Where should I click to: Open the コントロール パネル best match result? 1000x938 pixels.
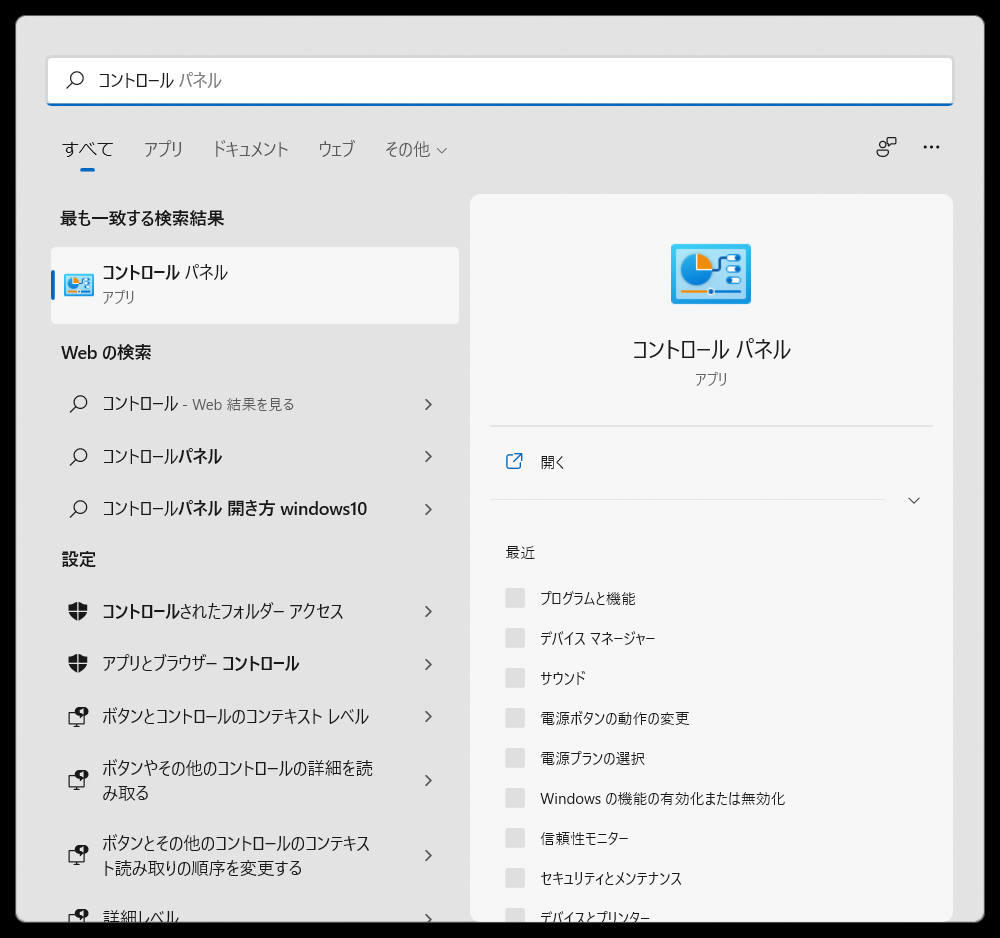click(254, 285)
